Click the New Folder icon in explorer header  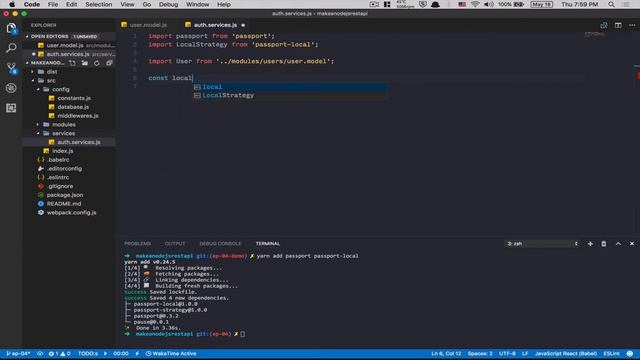84,63
